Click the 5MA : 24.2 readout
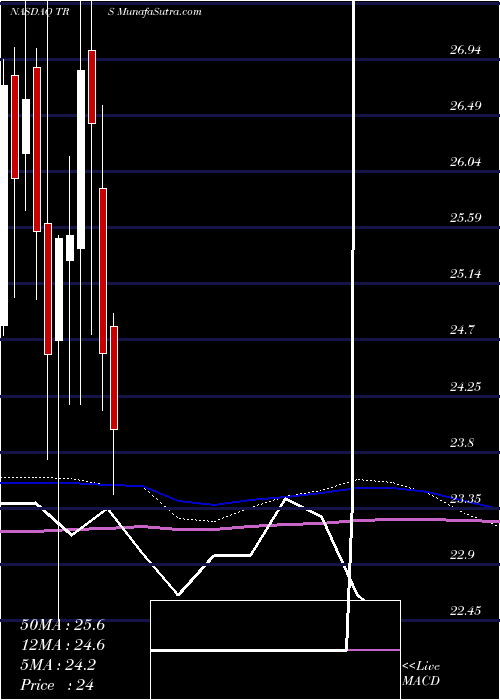500x700 pixels. (x=58, y=665)
